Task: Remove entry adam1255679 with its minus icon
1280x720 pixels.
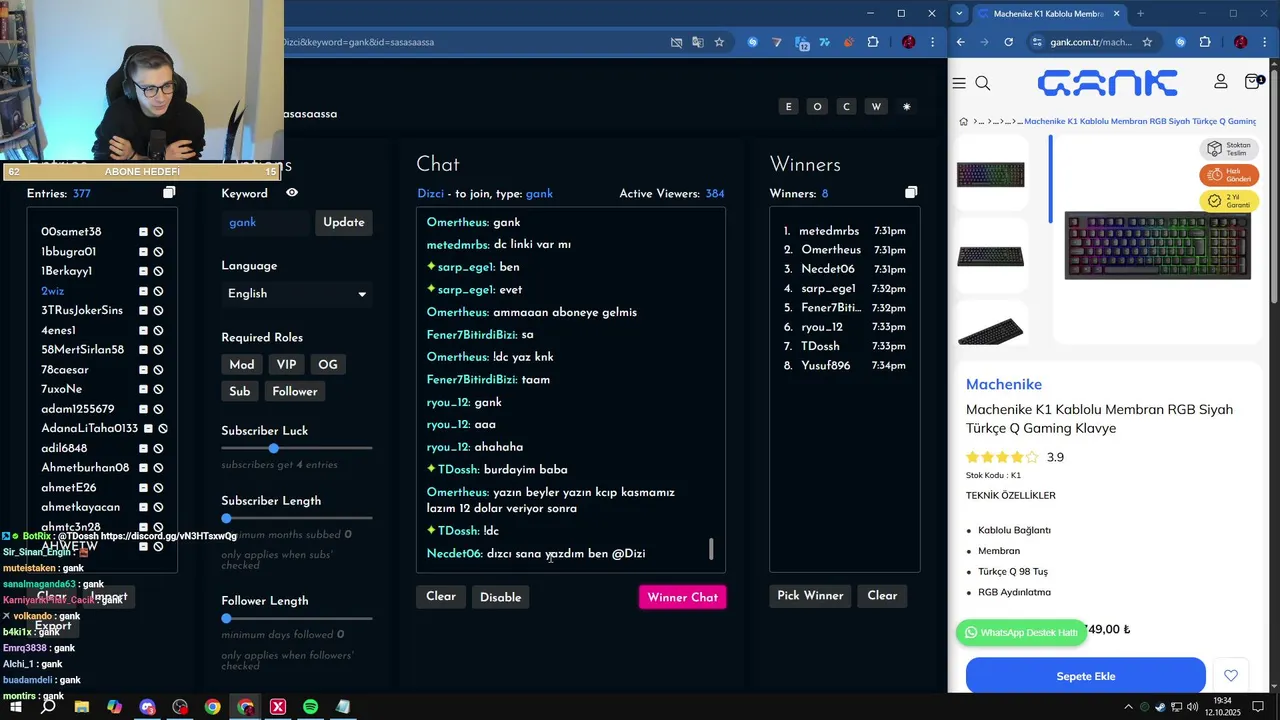Action: tap(143, 409)
